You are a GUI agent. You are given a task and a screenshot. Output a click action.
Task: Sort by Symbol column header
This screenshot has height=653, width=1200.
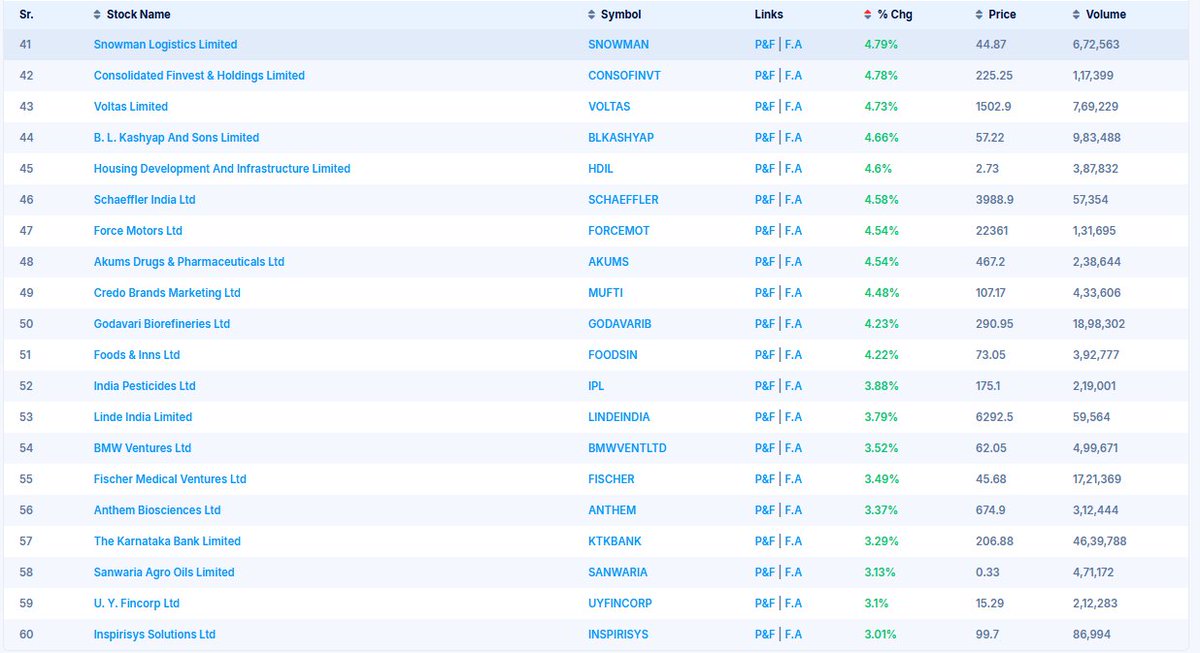615,14
